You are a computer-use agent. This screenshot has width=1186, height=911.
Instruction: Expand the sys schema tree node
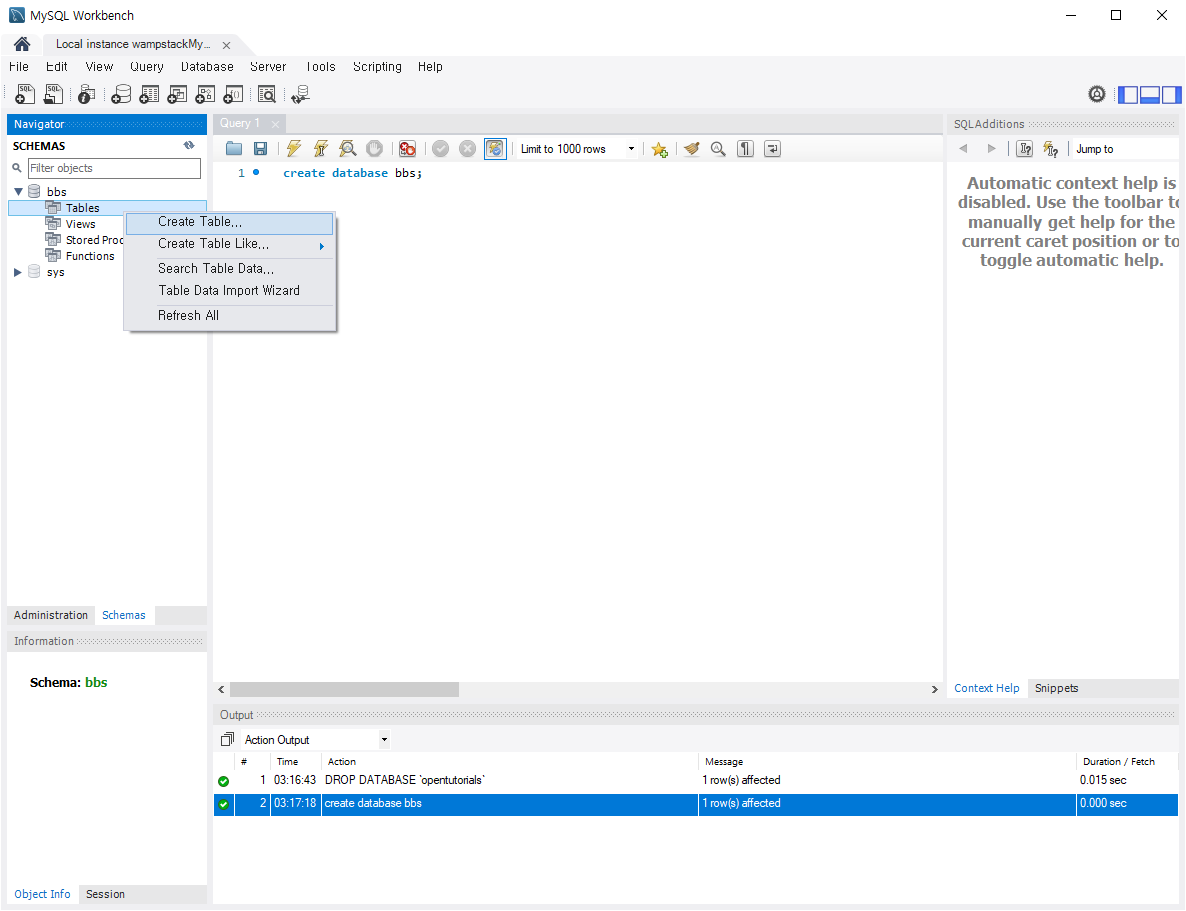click(x=18, y=272)
